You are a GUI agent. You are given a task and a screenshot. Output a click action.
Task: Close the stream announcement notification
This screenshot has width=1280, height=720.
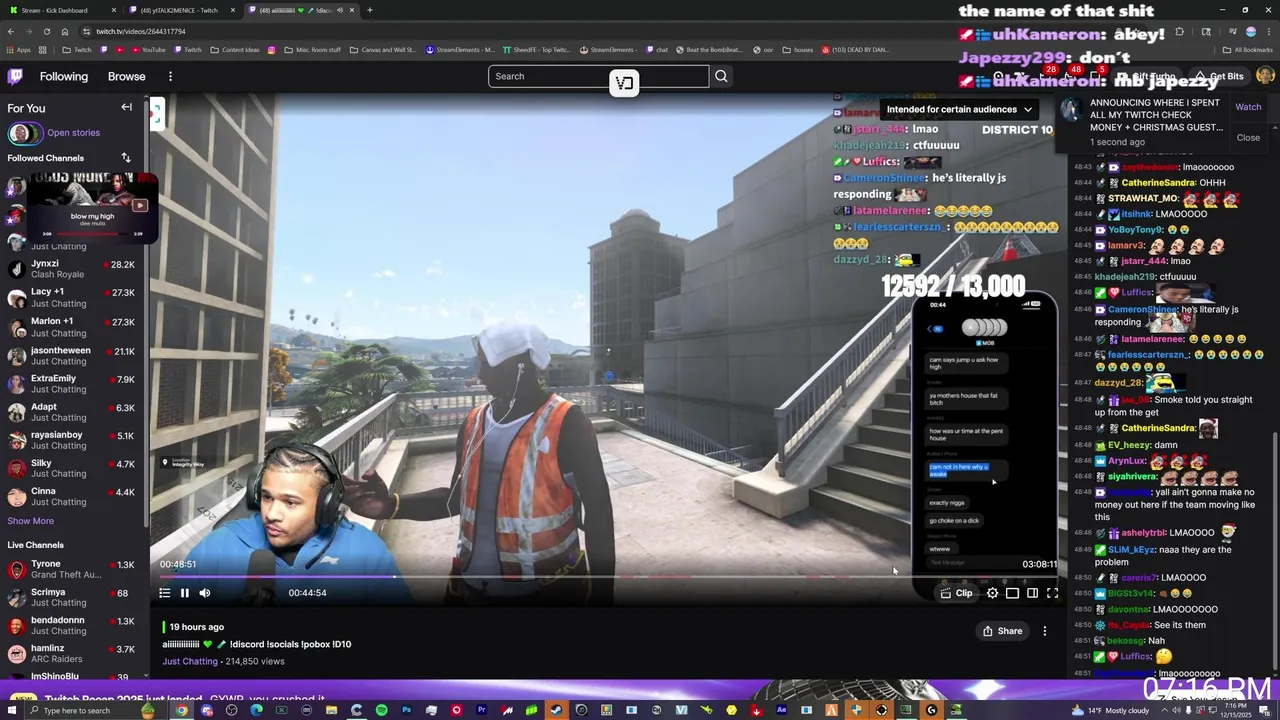(x=1248, y=138)
